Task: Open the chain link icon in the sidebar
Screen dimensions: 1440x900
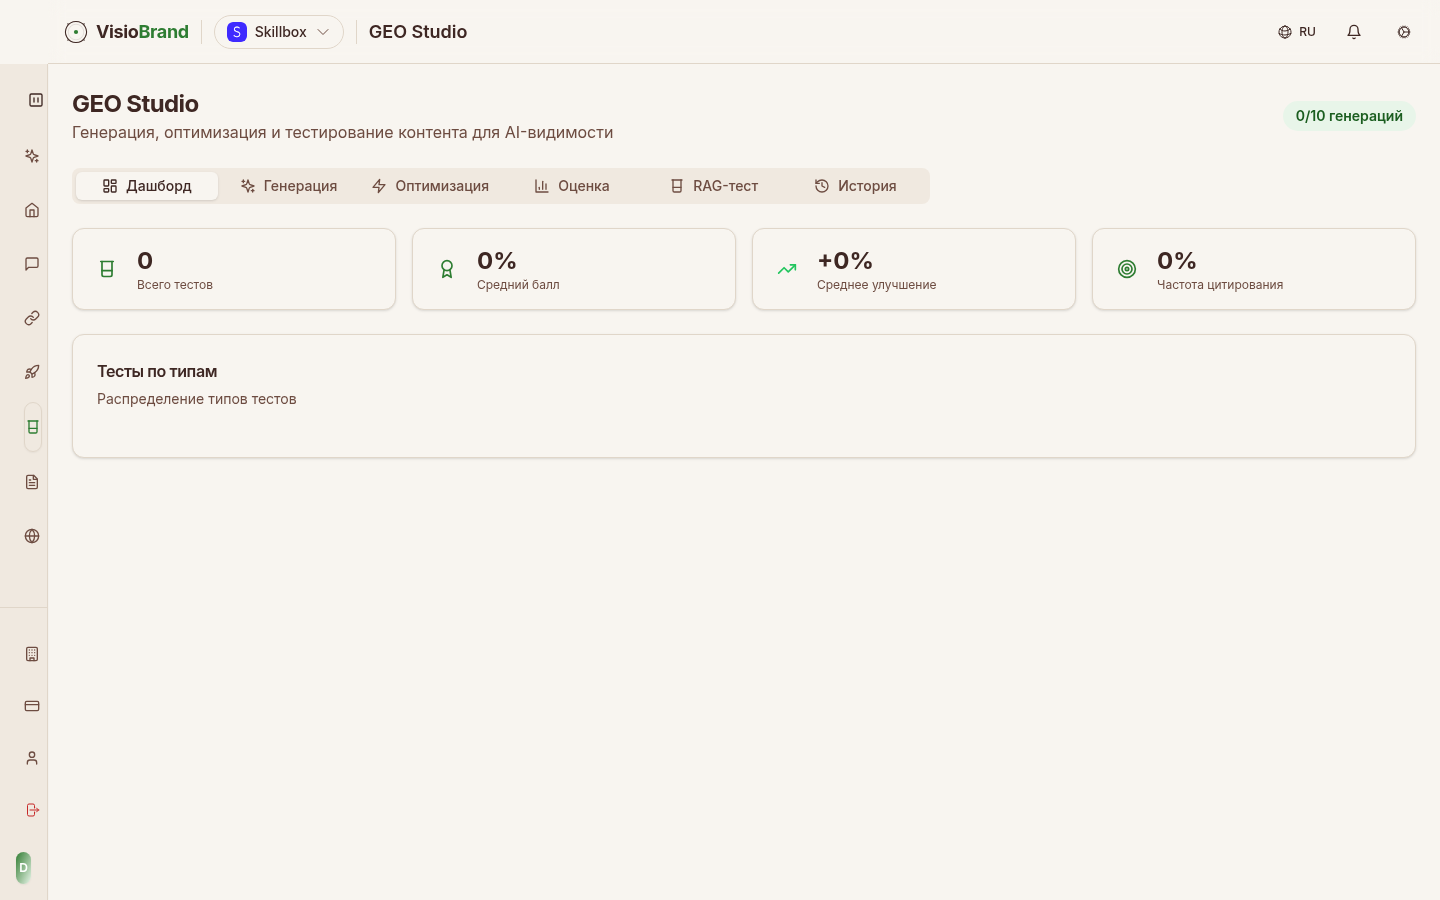Action: pos(32,318)
